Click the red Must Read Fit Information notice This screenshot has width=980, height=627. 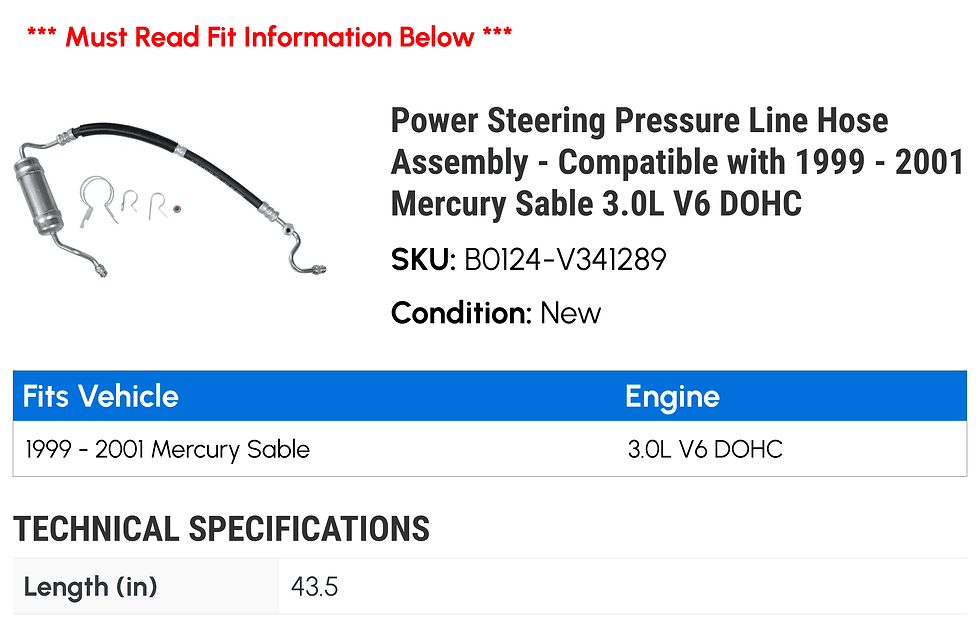point(270,37)
